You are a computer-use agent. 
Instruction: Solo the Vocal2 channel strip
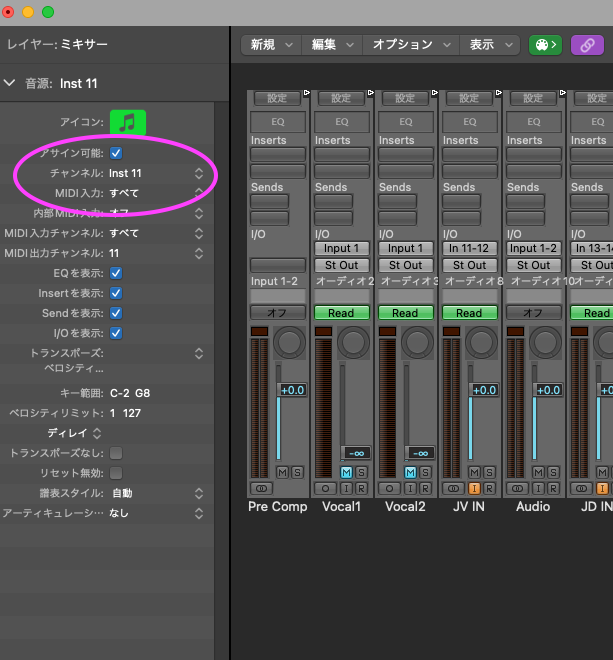tap(425, 472)
